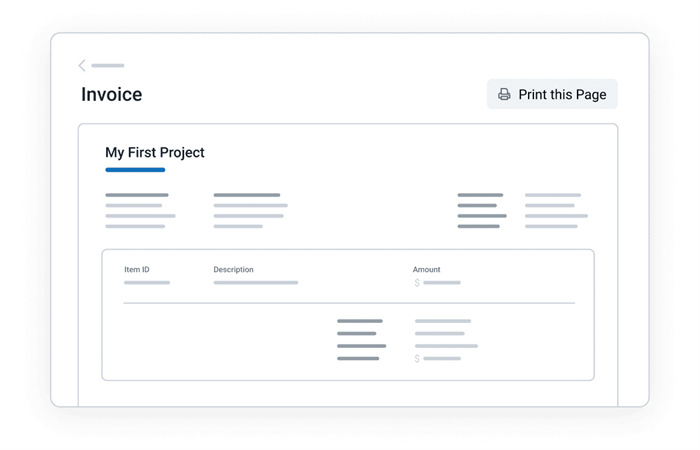700x450 pixels.
Task: Click the amount value placeholder beside dollar sign
Action: (x=441, y=283)
